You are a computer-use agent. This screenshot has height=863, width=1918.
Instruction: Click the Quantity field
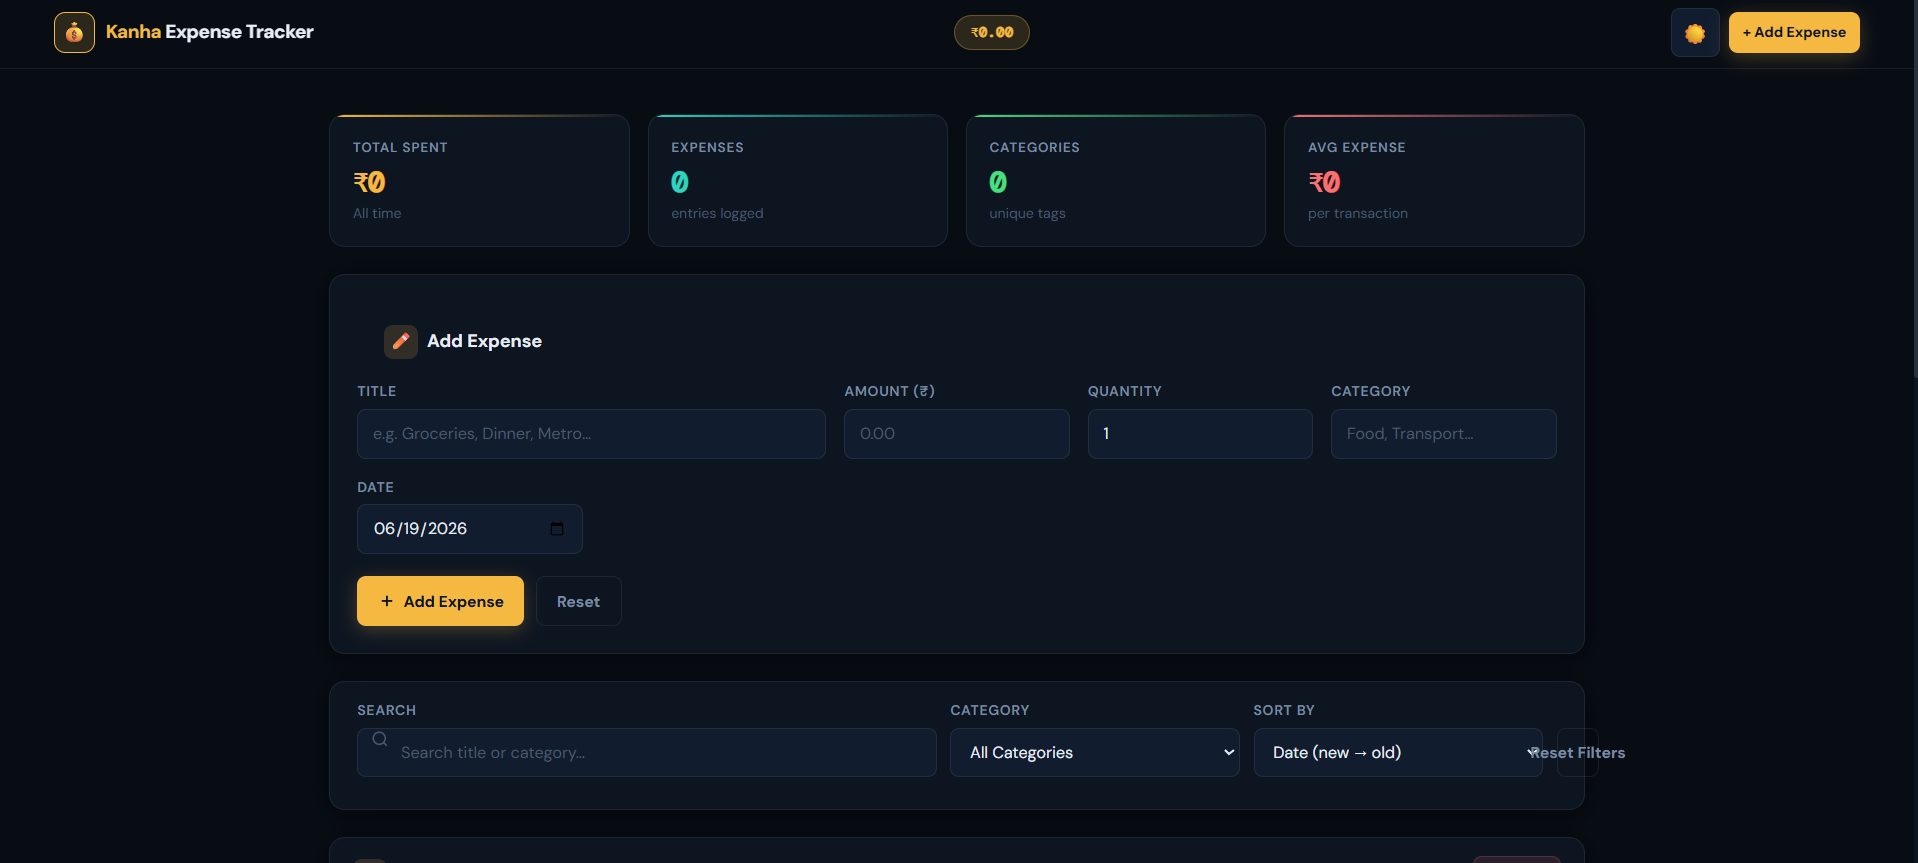1200,434
